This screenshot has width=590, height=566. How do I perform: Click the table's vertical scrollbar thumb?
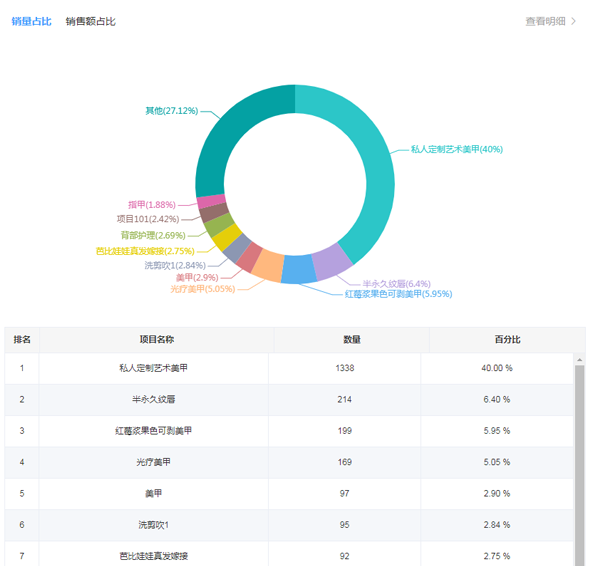coord(579,465)
